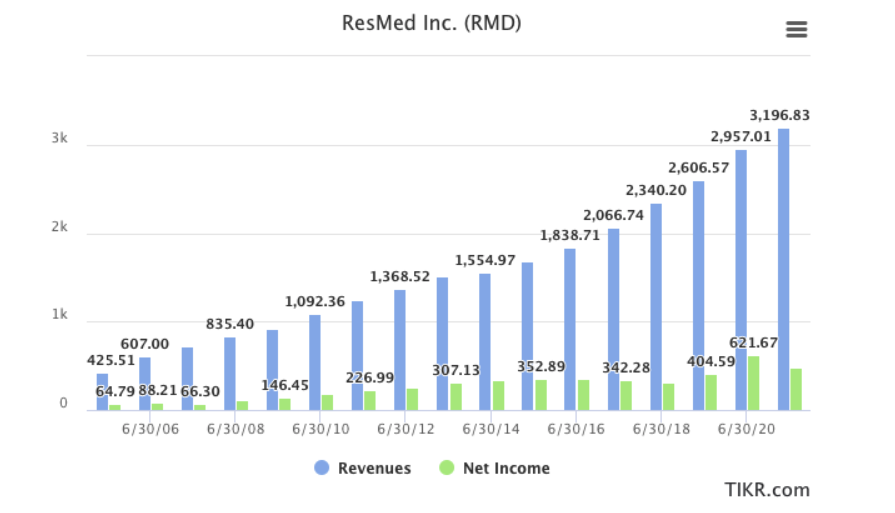Select the 425.51 revenue data label

111,361
